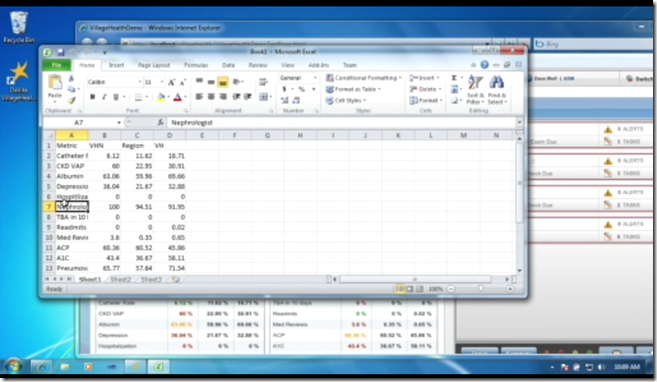Click the Cut scissors icon

tap(71, 79)
